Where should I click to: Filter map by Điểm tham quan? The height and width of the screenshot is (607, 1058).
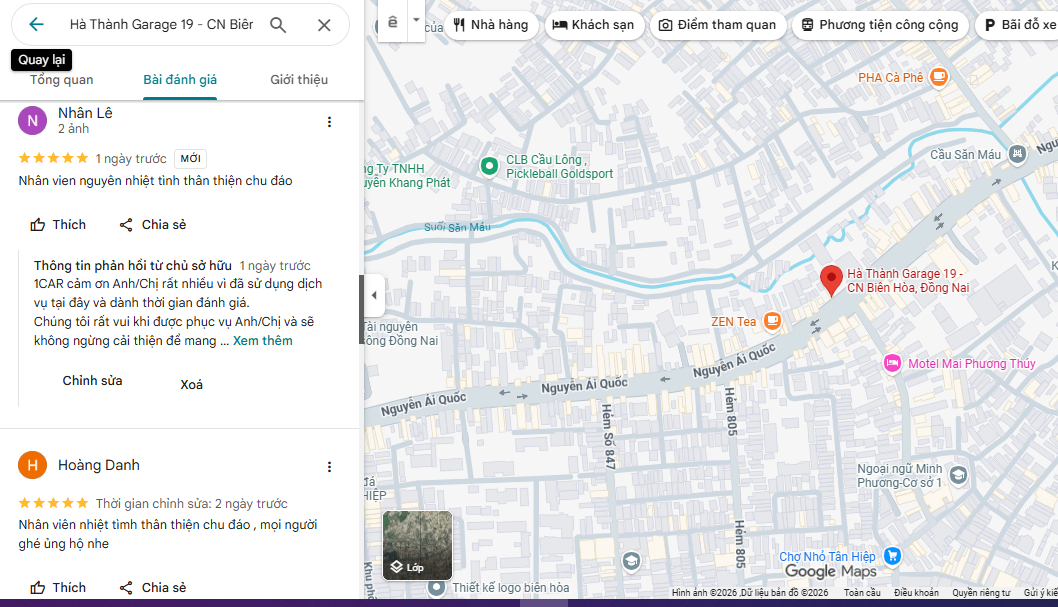pyautogui.click(x=717, y=25)
